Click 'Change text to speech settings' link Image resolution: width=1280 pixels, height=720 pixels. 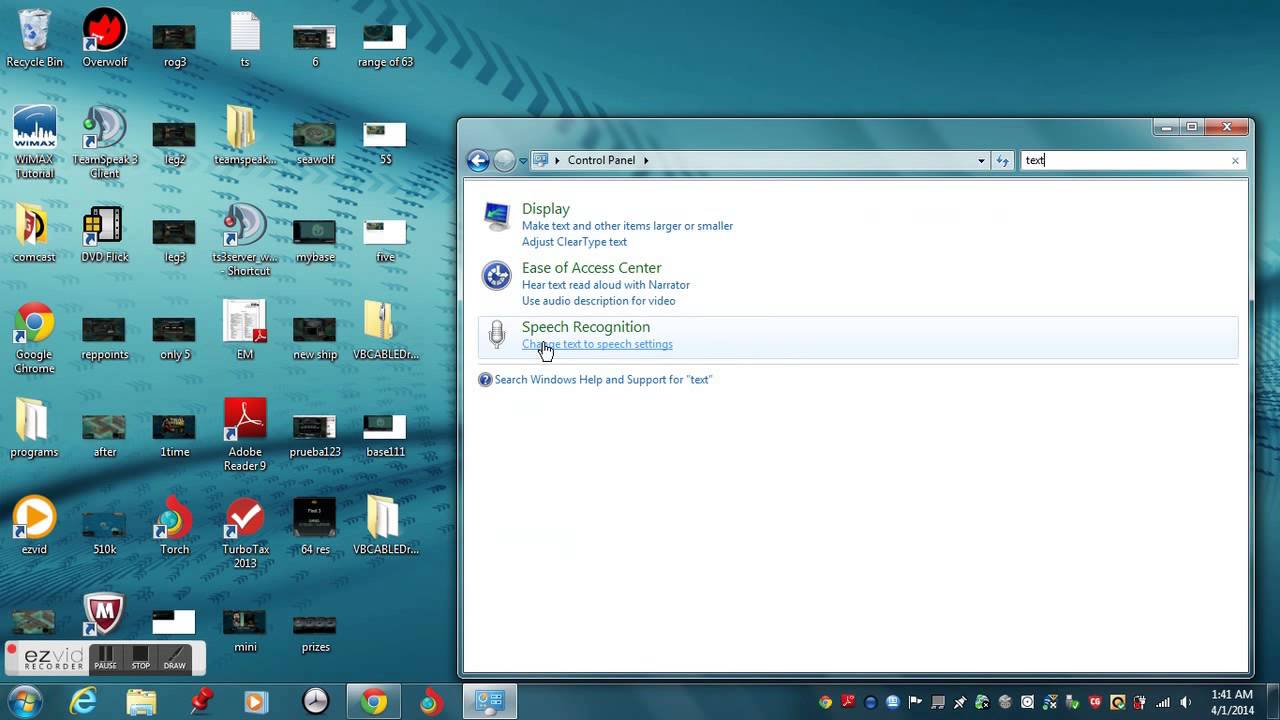point(597,344)
